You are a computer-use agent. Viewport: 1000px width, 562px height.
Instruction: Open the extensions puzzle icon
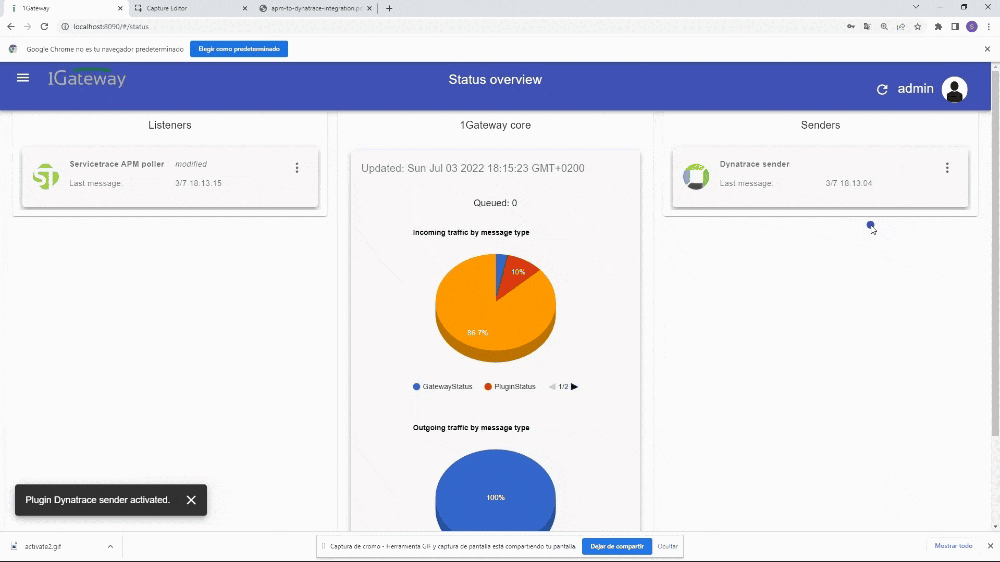938,27
